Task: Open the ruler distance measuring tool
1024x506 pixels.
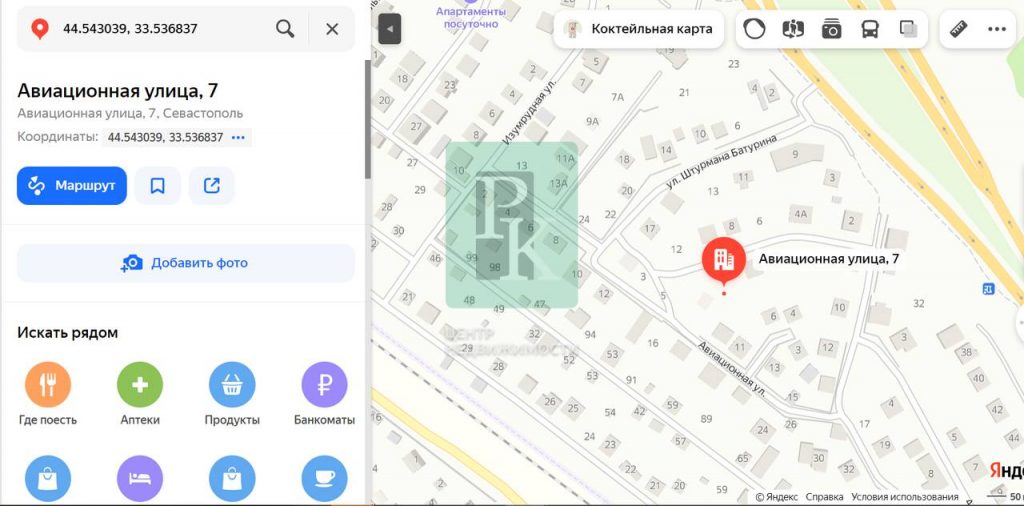Action: point(959,29)
